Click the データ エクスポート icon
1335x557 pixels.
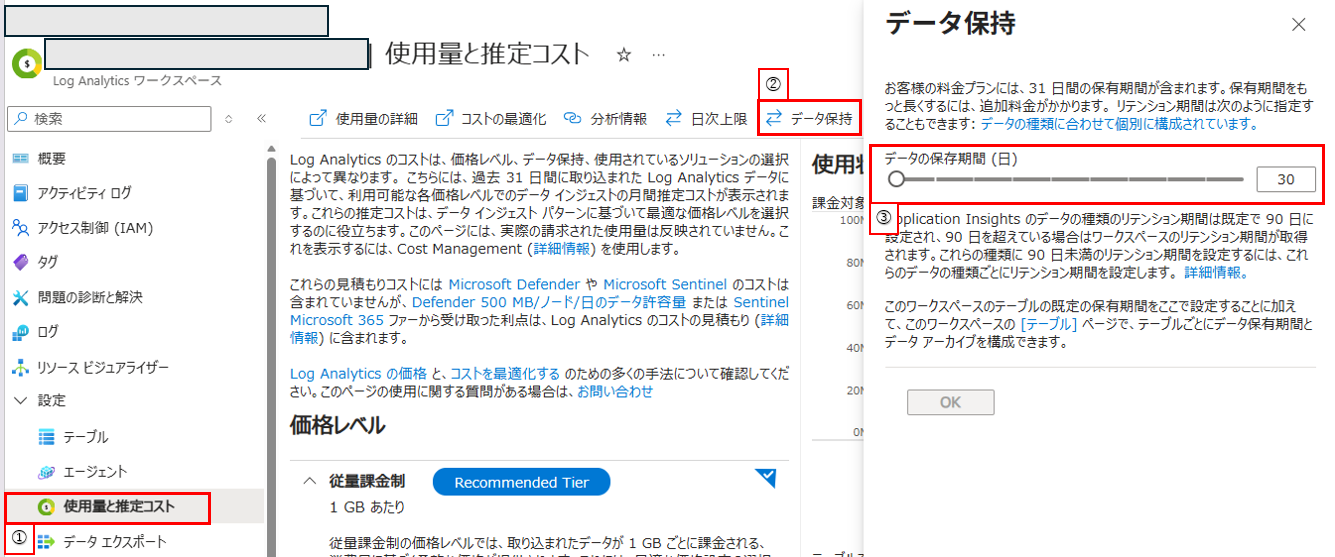(x=46, y=542)
